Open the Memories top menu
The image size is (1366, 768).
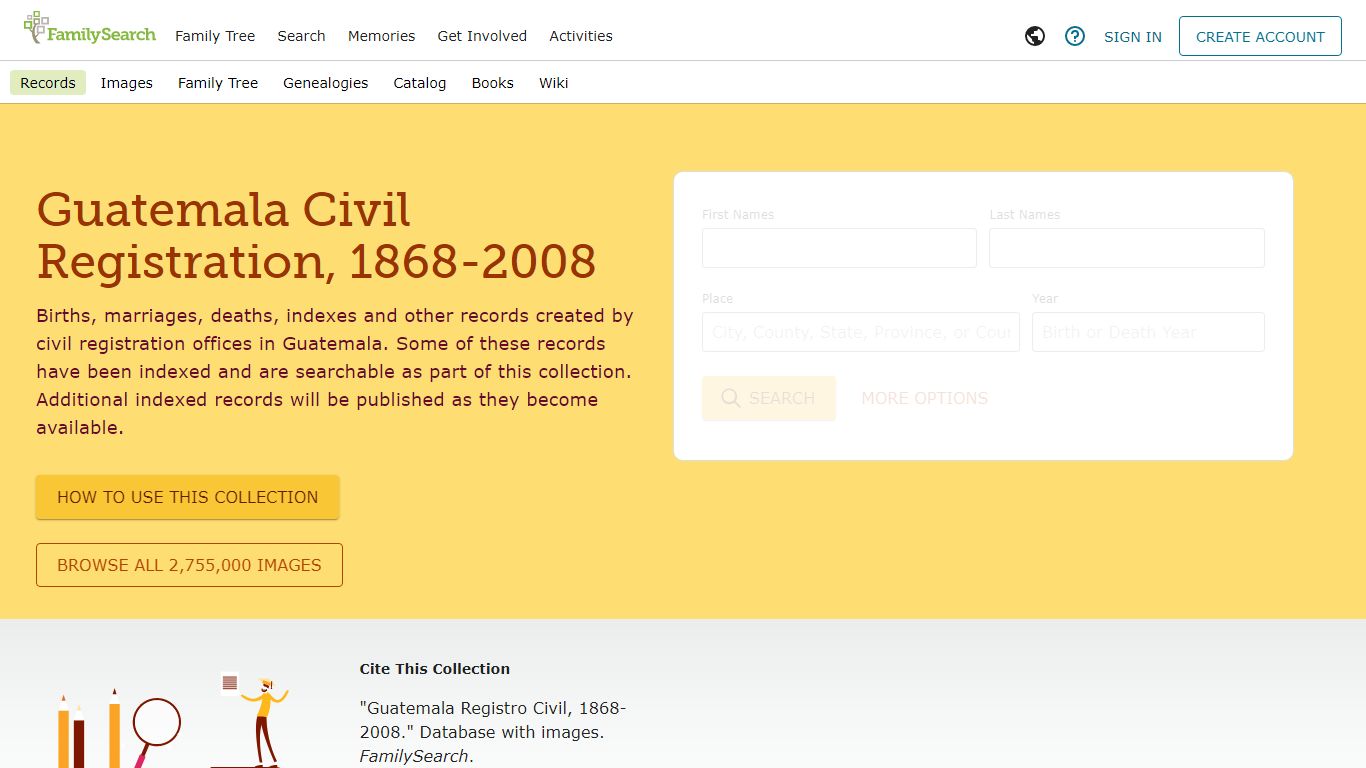click(381, 36)
